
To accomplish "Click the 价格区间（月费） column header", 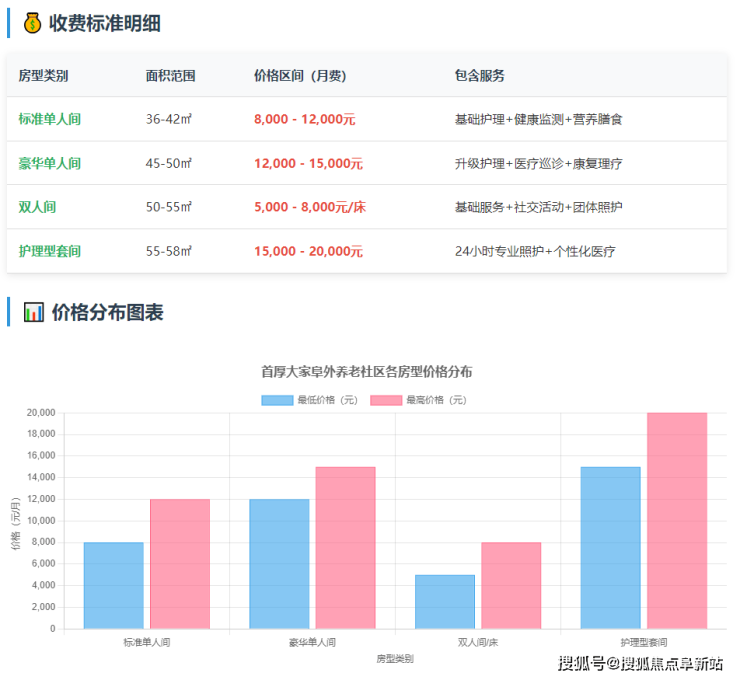I will pyautogui.click(x=300, y=76).
